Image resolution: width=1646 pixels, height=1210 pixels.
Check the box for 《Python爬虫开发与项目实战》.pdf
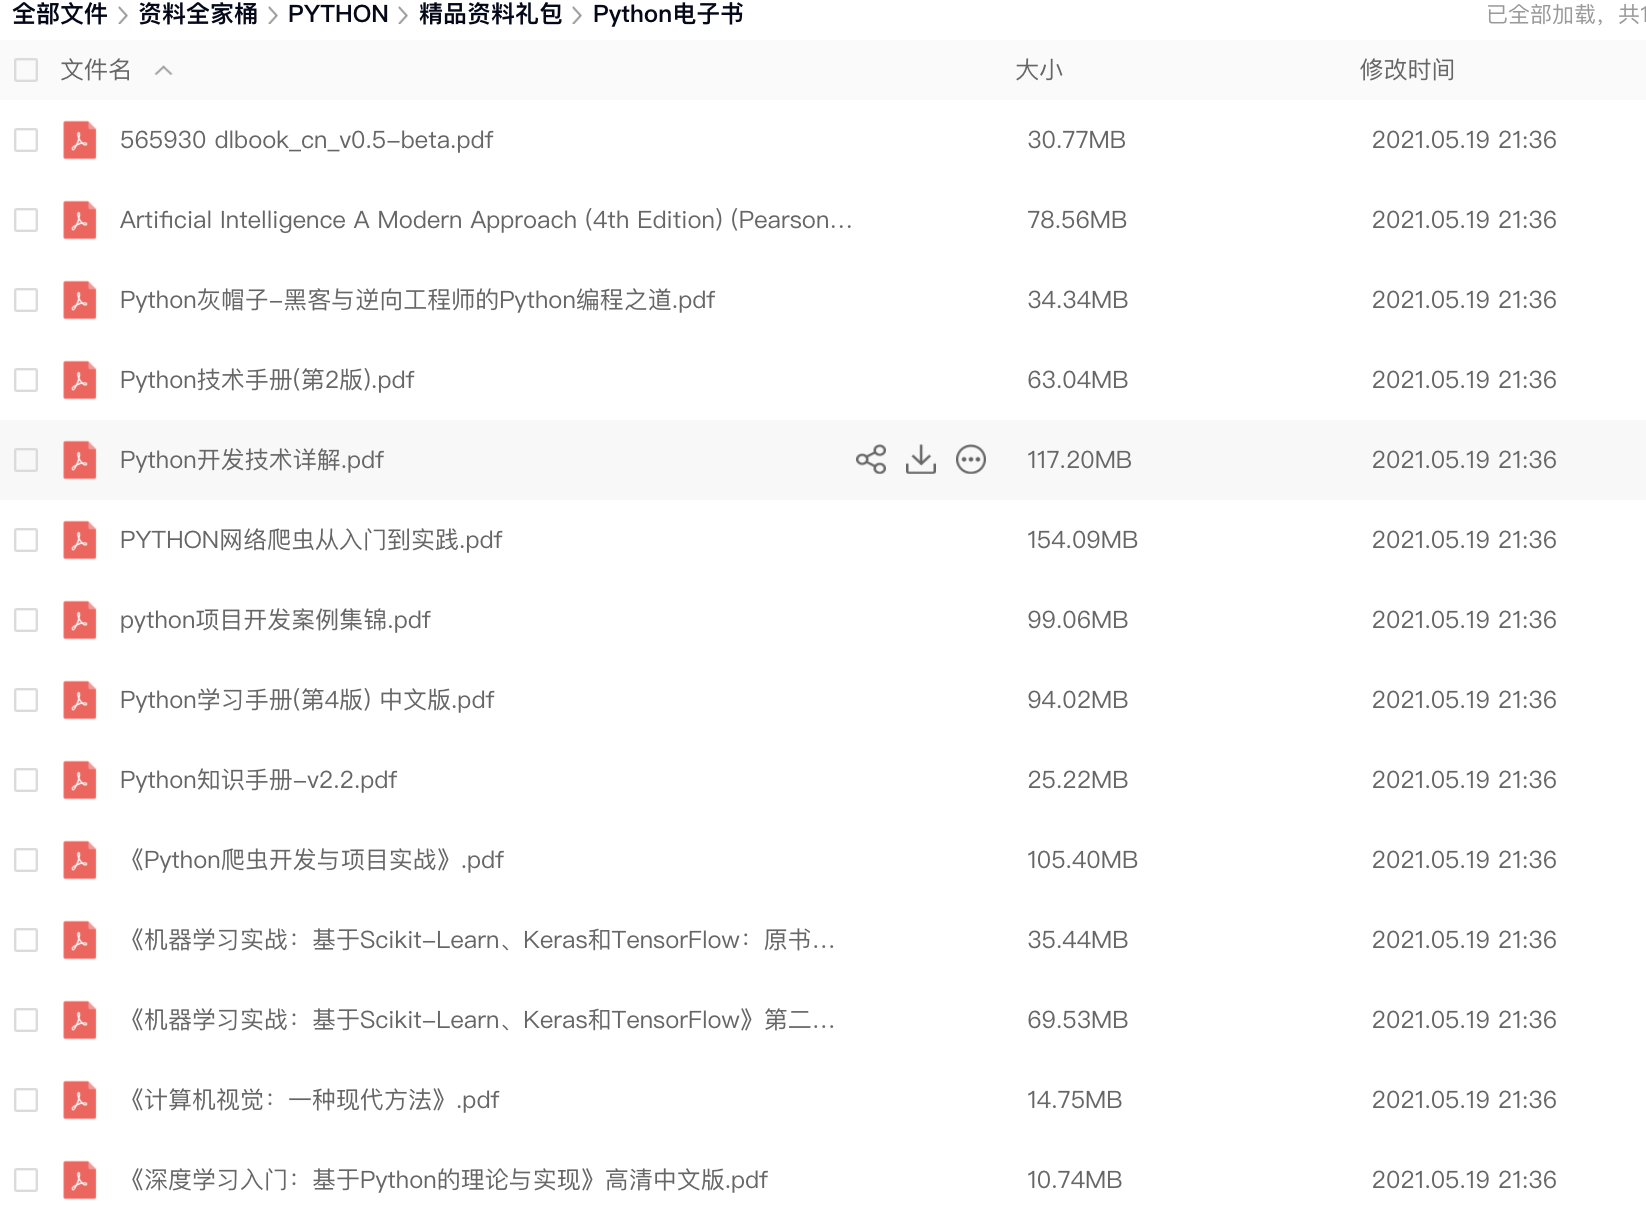pyautogui.click(x=26, y=860)
